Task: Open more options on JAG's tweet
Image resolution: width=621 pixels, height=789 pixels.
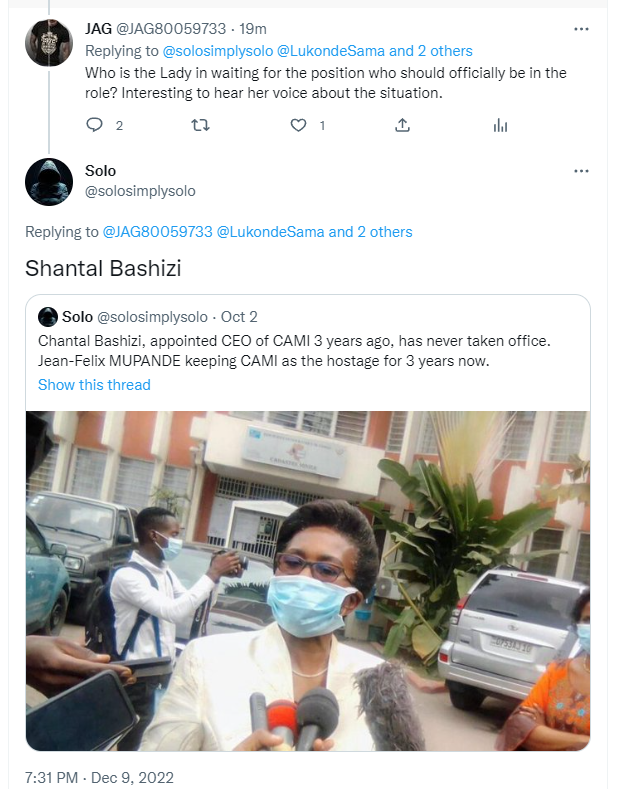Action: tap(581, 30)
